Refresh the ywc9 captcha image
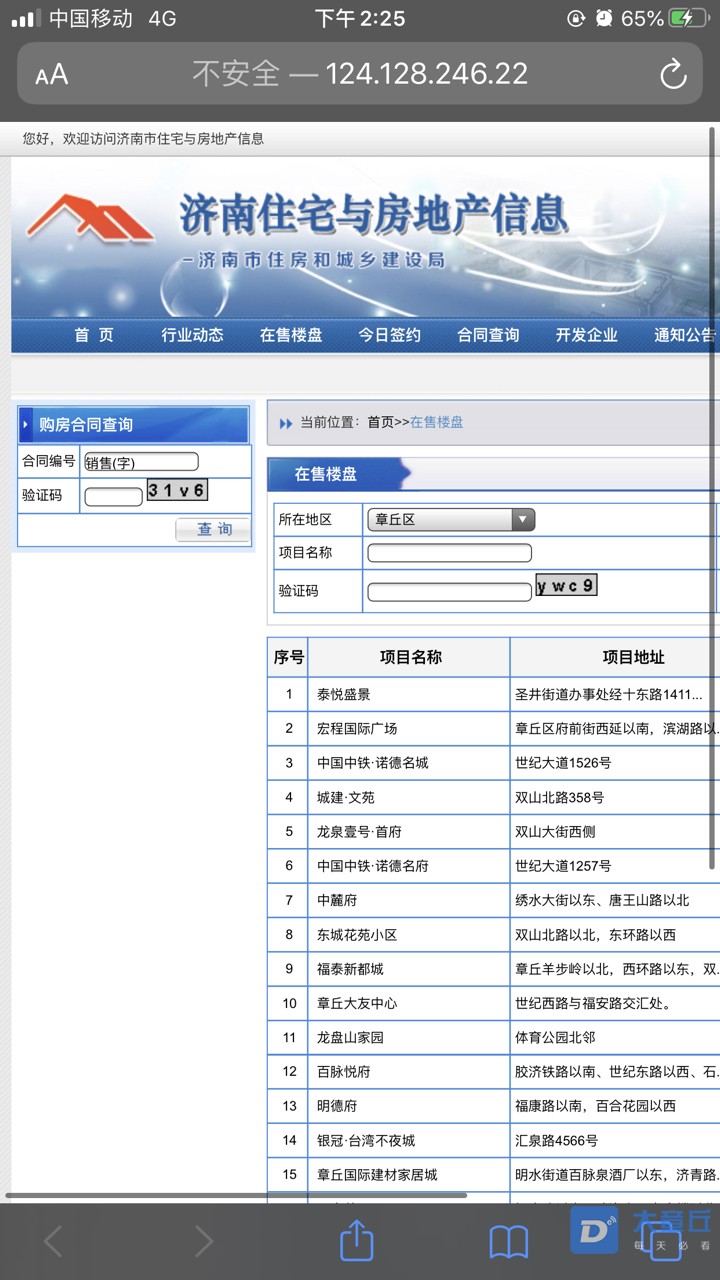The width and height of the screenshot is (720, 1280). tap(566, 586)
